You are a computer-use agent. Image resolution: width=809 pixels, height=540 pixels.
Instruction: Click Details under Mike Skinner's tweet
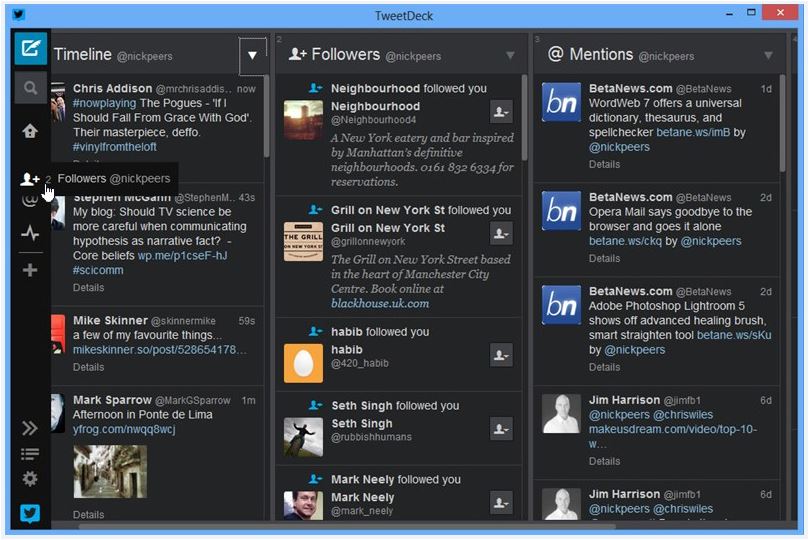[88, 367]
